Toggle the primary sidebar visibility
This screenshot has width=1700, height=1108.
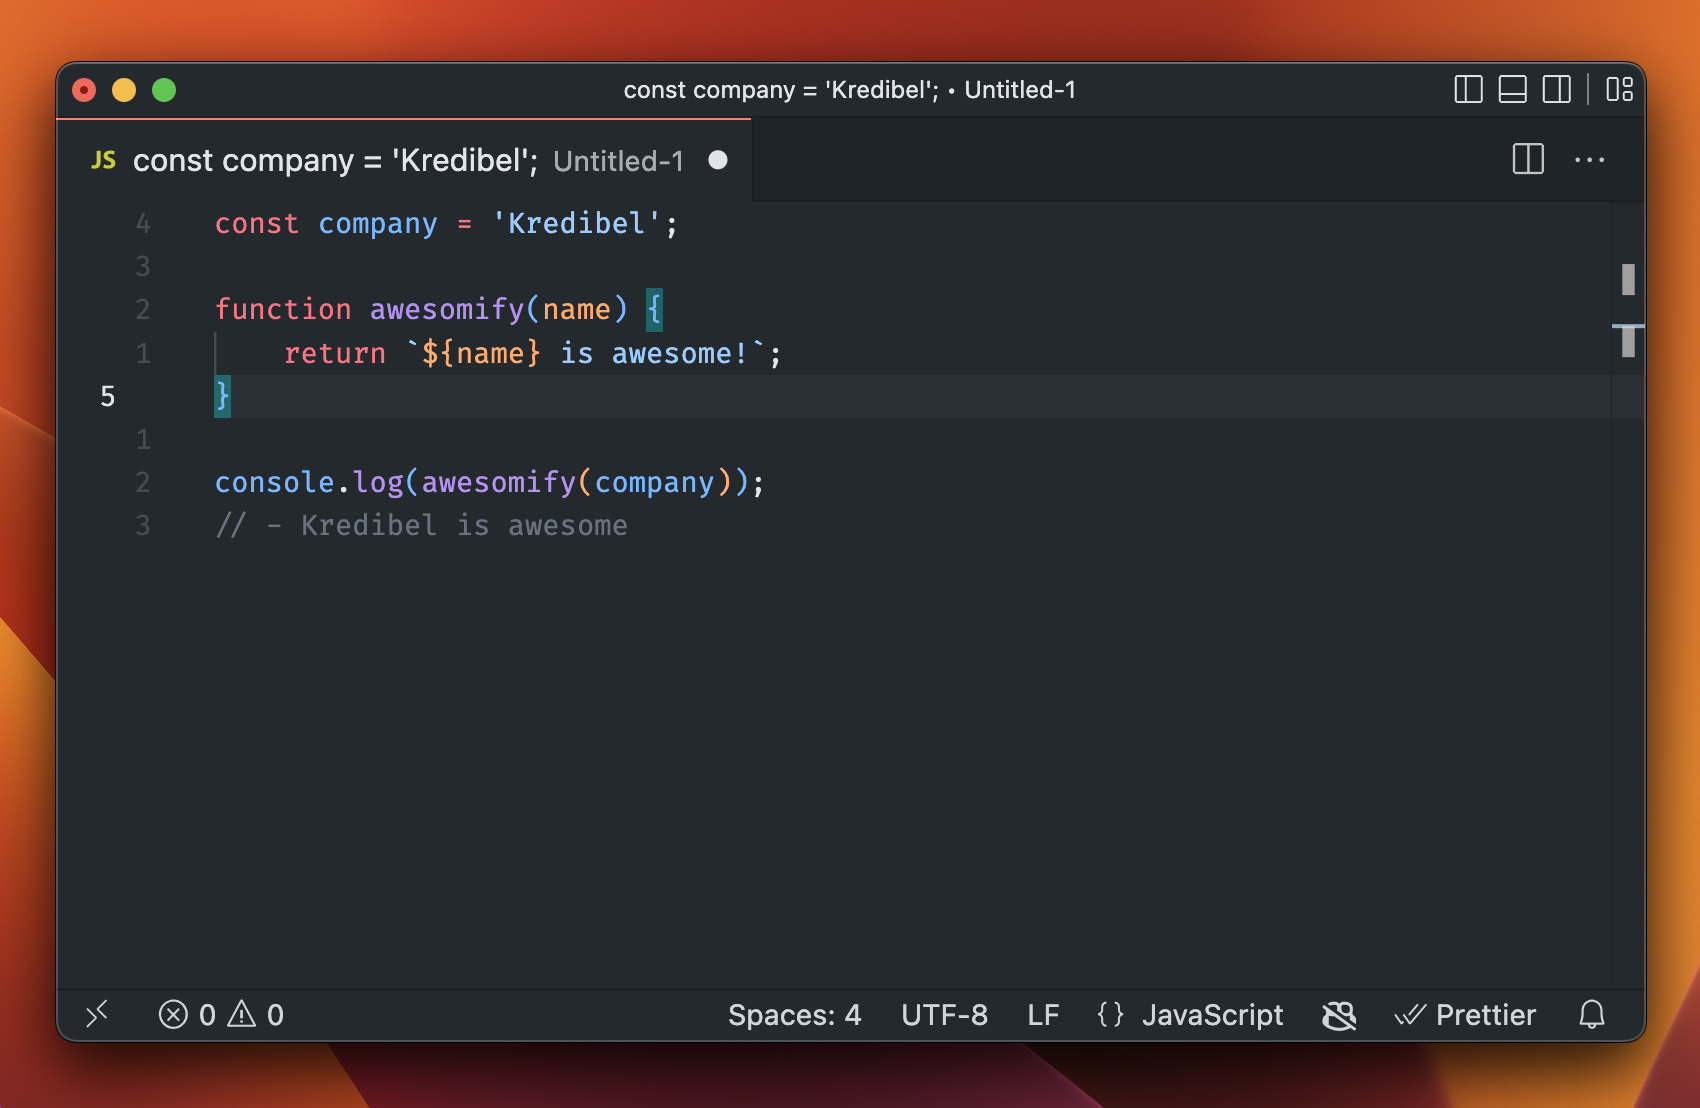pos(1467,89)
